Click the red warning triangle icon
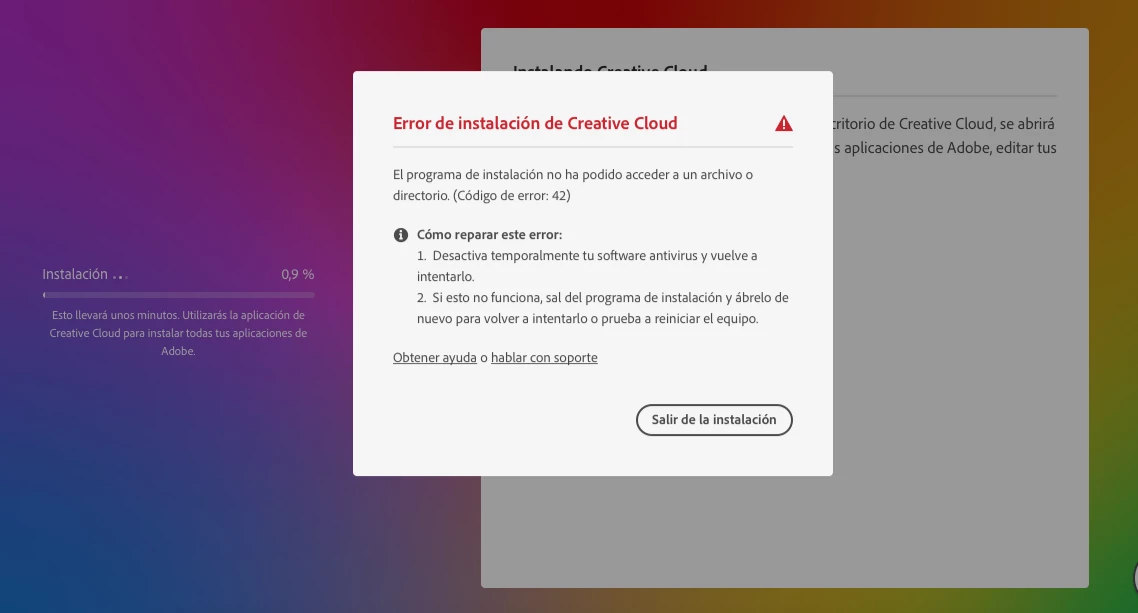 [784, 123]
